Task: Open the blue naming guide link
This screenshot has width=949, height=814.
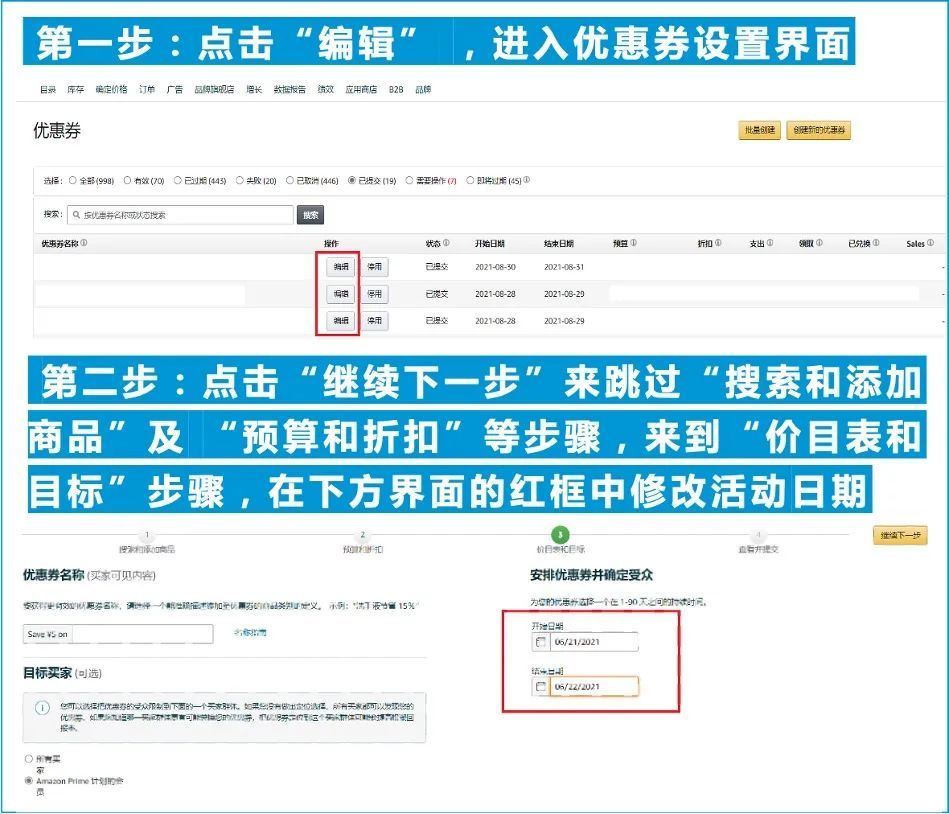Action: tap(250, 632)
